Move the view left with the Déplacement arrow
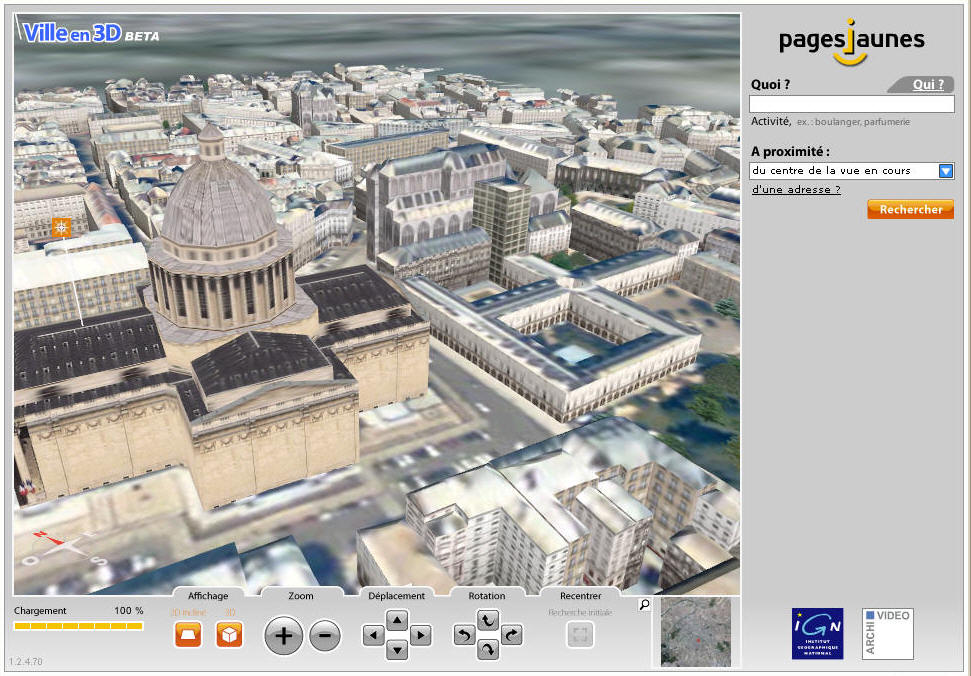The height and width of the screenshot is (676, 971). tap(373, 635)
